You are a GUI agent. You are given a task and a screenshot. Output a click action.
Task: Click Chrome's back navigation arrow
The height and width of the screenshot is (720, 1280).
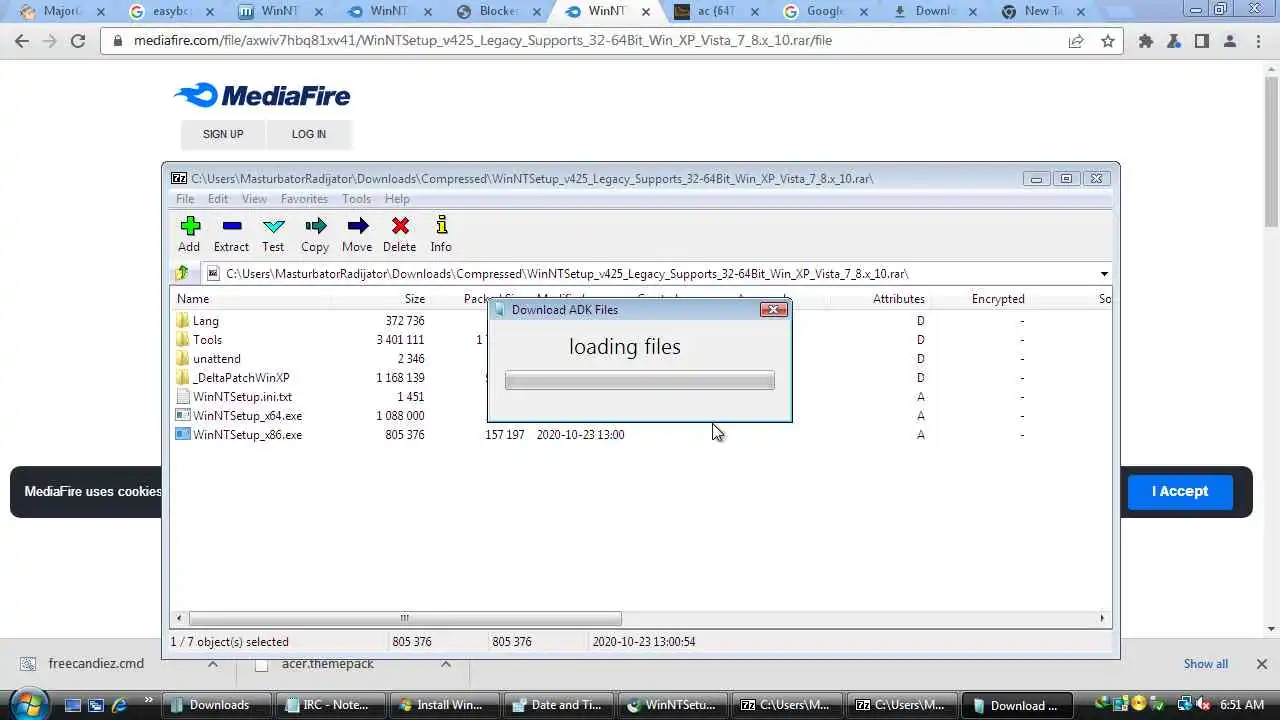tap(22, 41)
